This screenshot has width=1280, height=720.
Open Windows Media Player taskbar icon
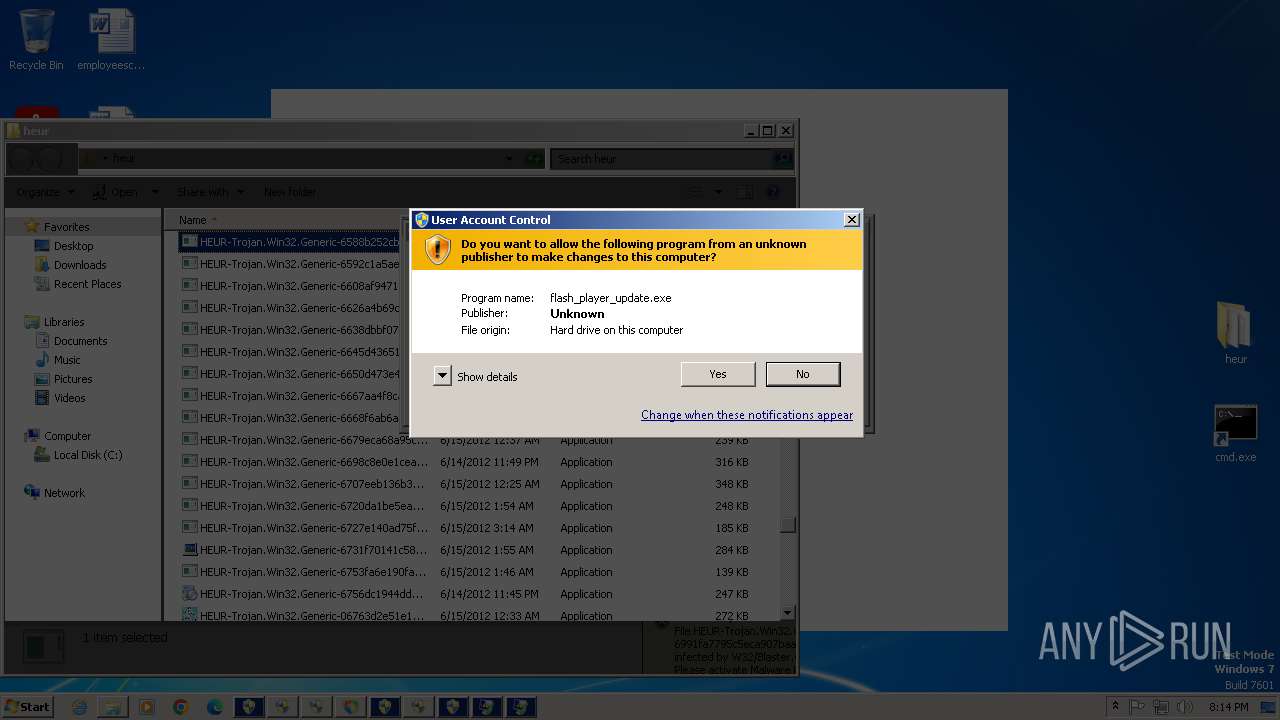147,707
